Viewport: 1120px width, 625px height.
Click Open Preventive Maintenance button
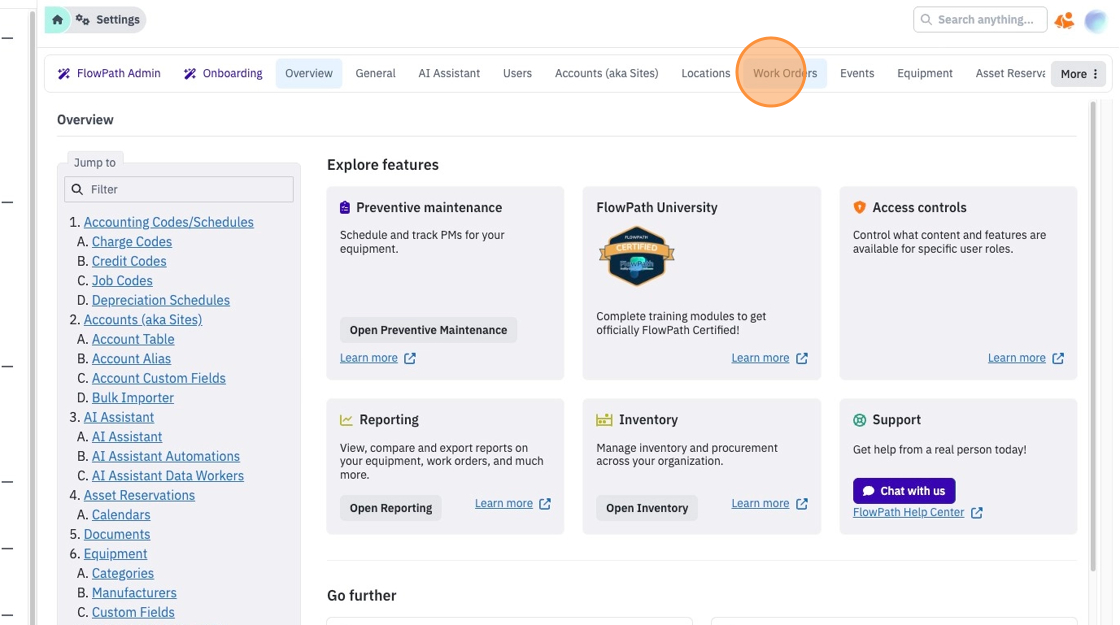click(428, 330)
